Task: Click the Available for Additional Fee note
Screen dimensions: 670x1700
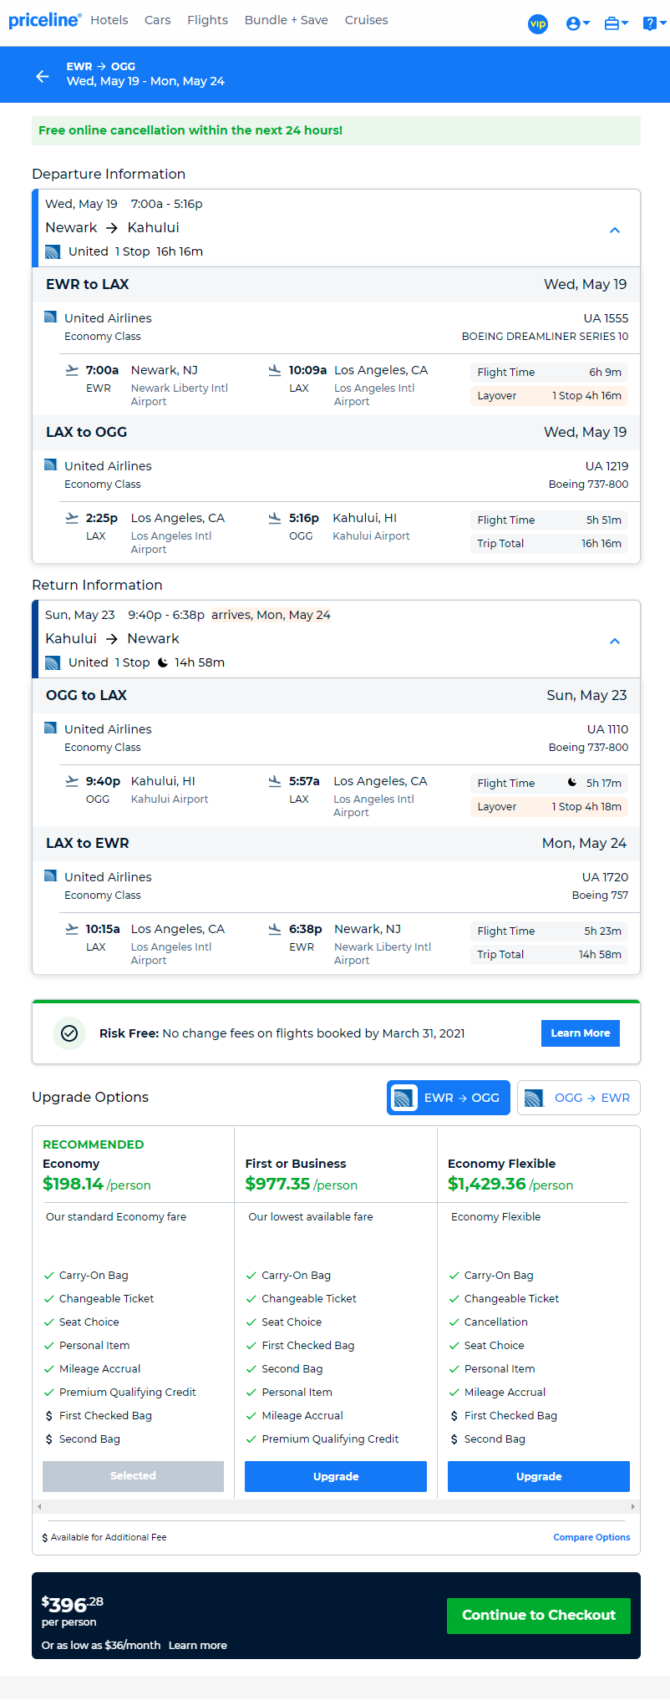Action: pyautogui.click(x=104, y=1537)
